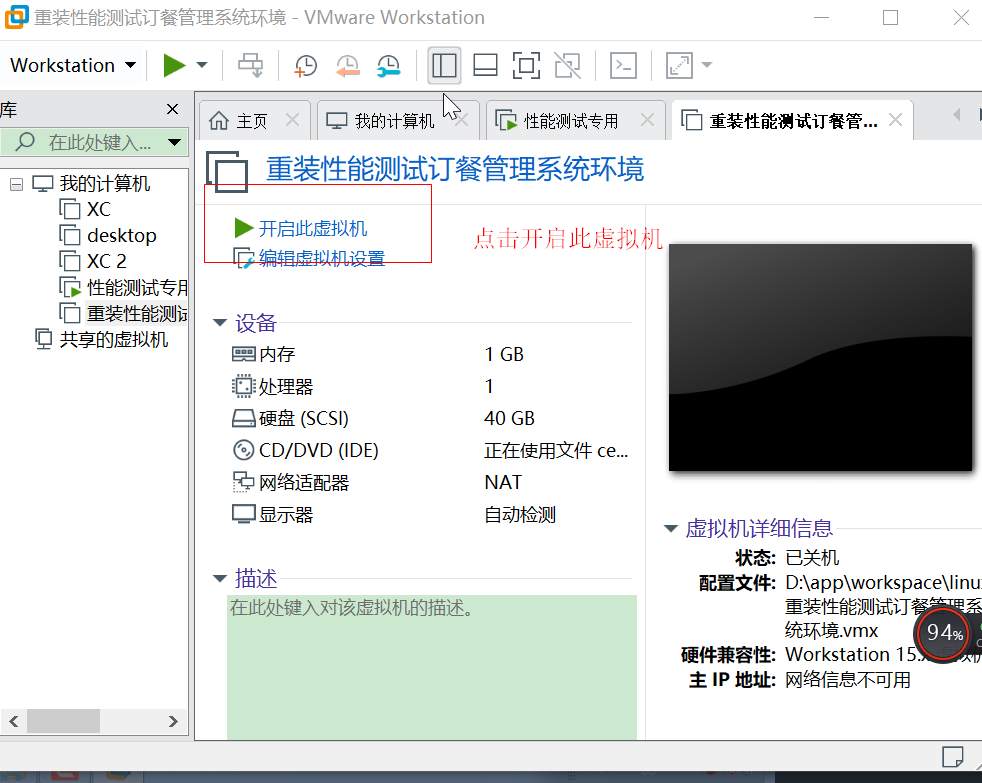Click the library scrollbar left arrow
Viewport: 982px width, 783px height.
(x=14, y=722)
